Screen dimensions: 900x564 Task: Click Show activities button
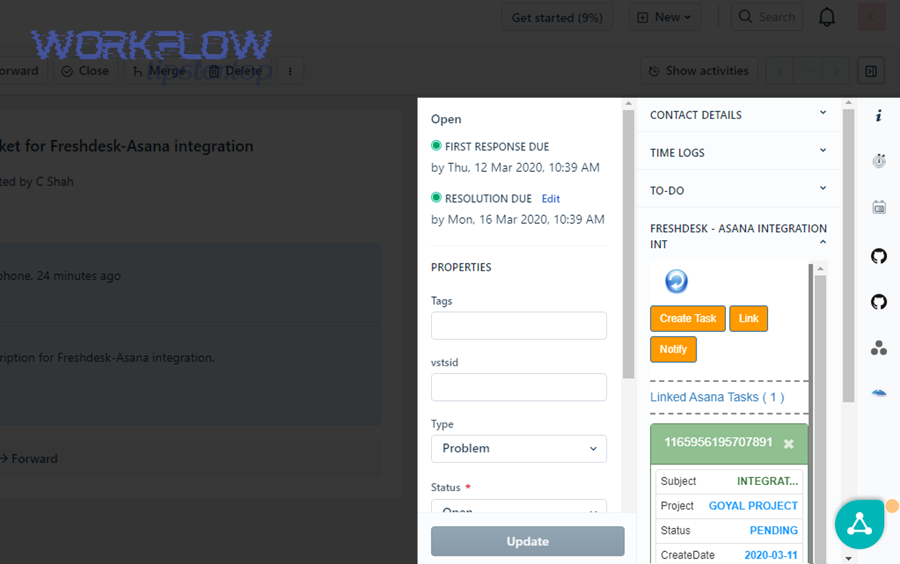click(699, 71)
